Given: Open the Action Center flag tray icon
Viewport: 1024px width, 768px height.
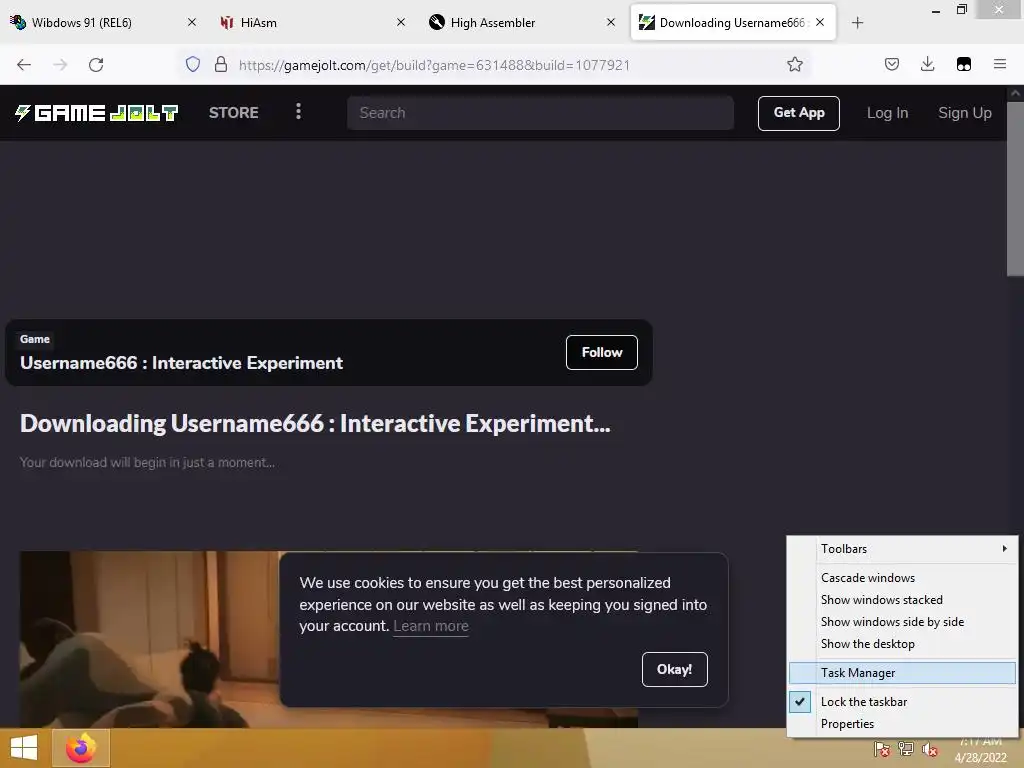Looking at the screenshot, I should tap(882, 749).
